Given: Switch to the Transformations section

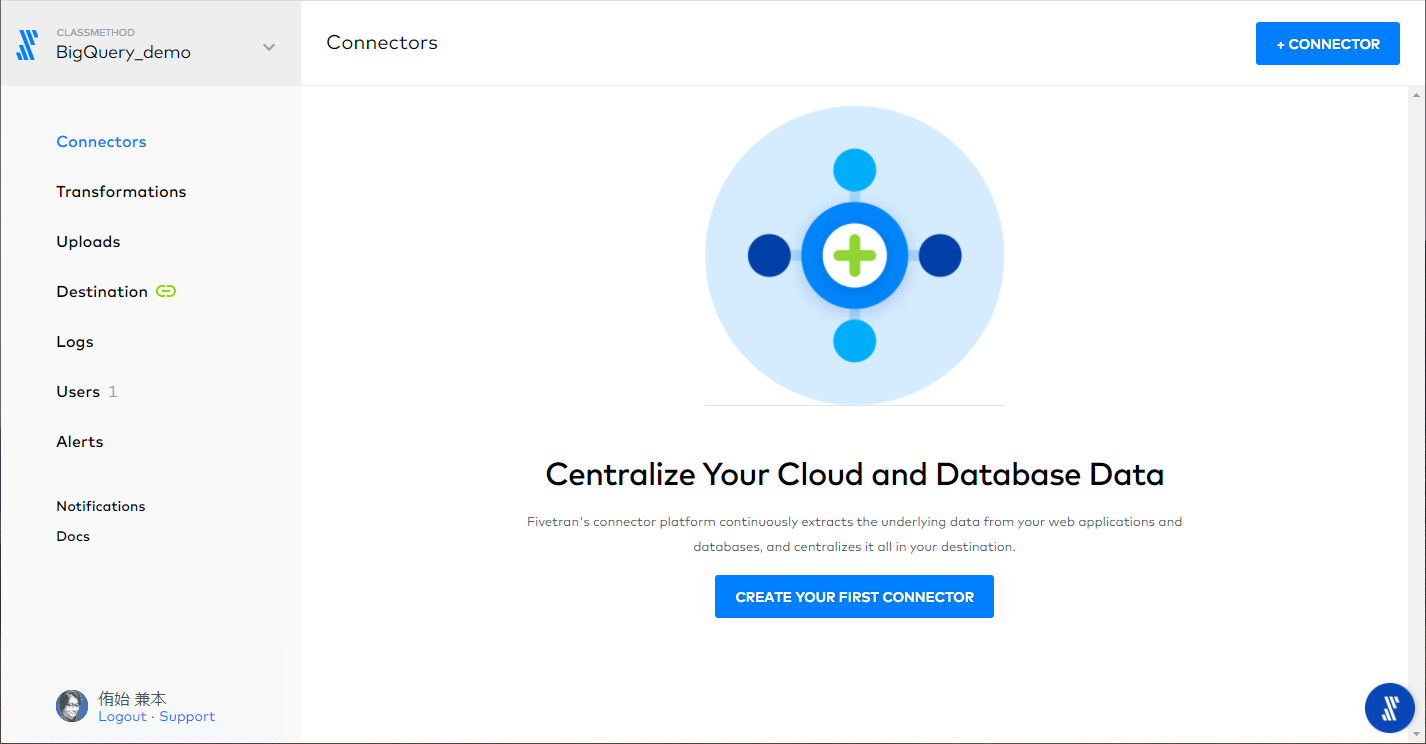Looking at the screenshot, I should 121,191.
